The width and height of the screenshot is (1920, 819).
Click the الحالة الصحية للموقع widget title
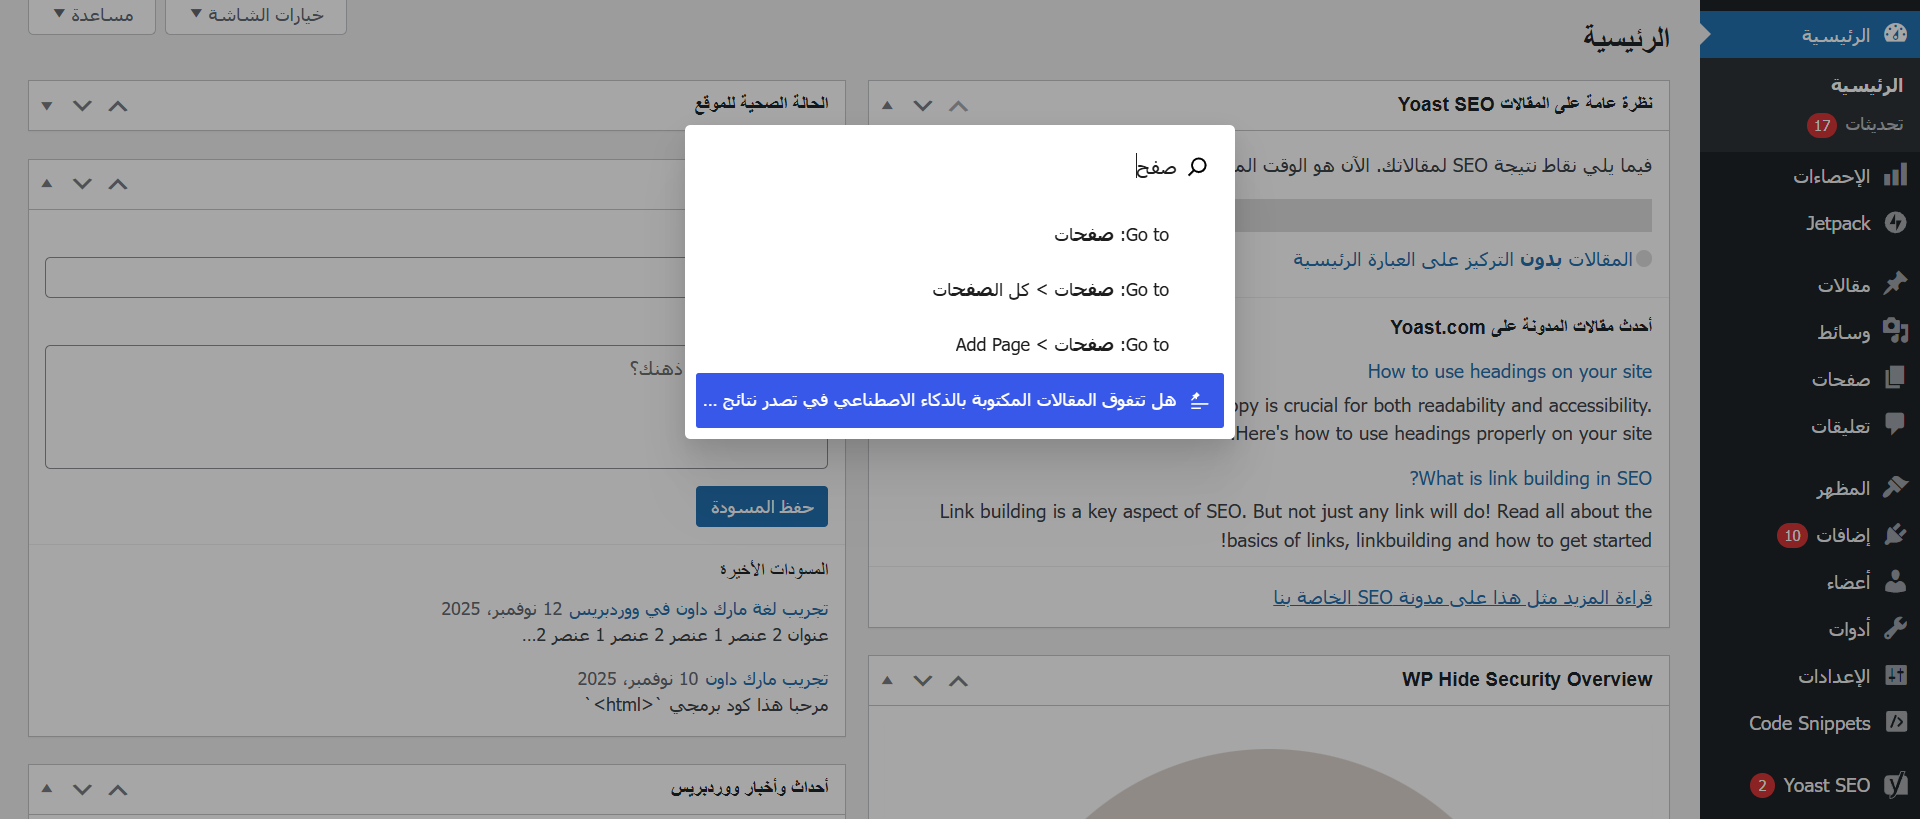click(x=762, y=103)
